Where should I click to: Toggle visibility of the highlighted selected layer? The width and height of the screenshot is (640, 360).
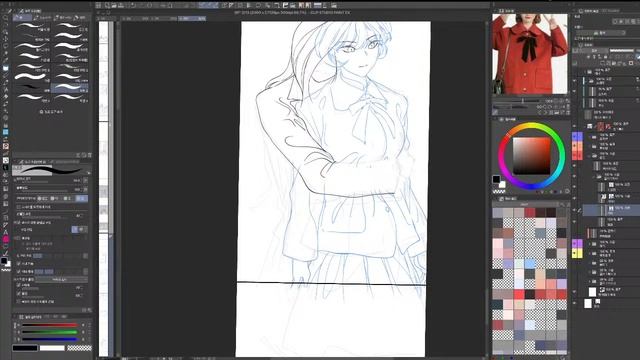point(575,210)
